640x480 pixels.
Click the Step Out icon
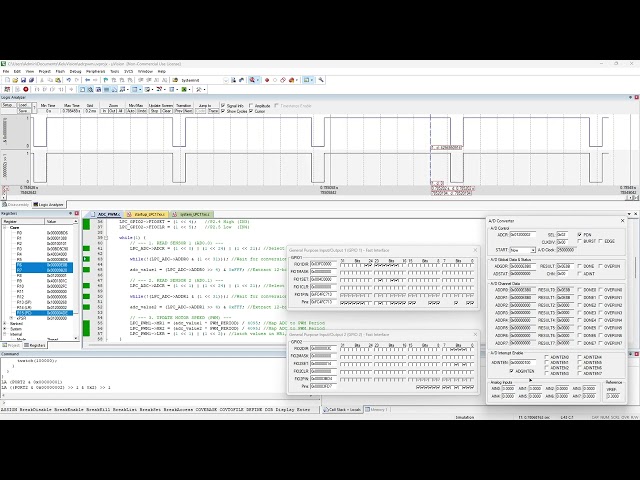point(52,89)
